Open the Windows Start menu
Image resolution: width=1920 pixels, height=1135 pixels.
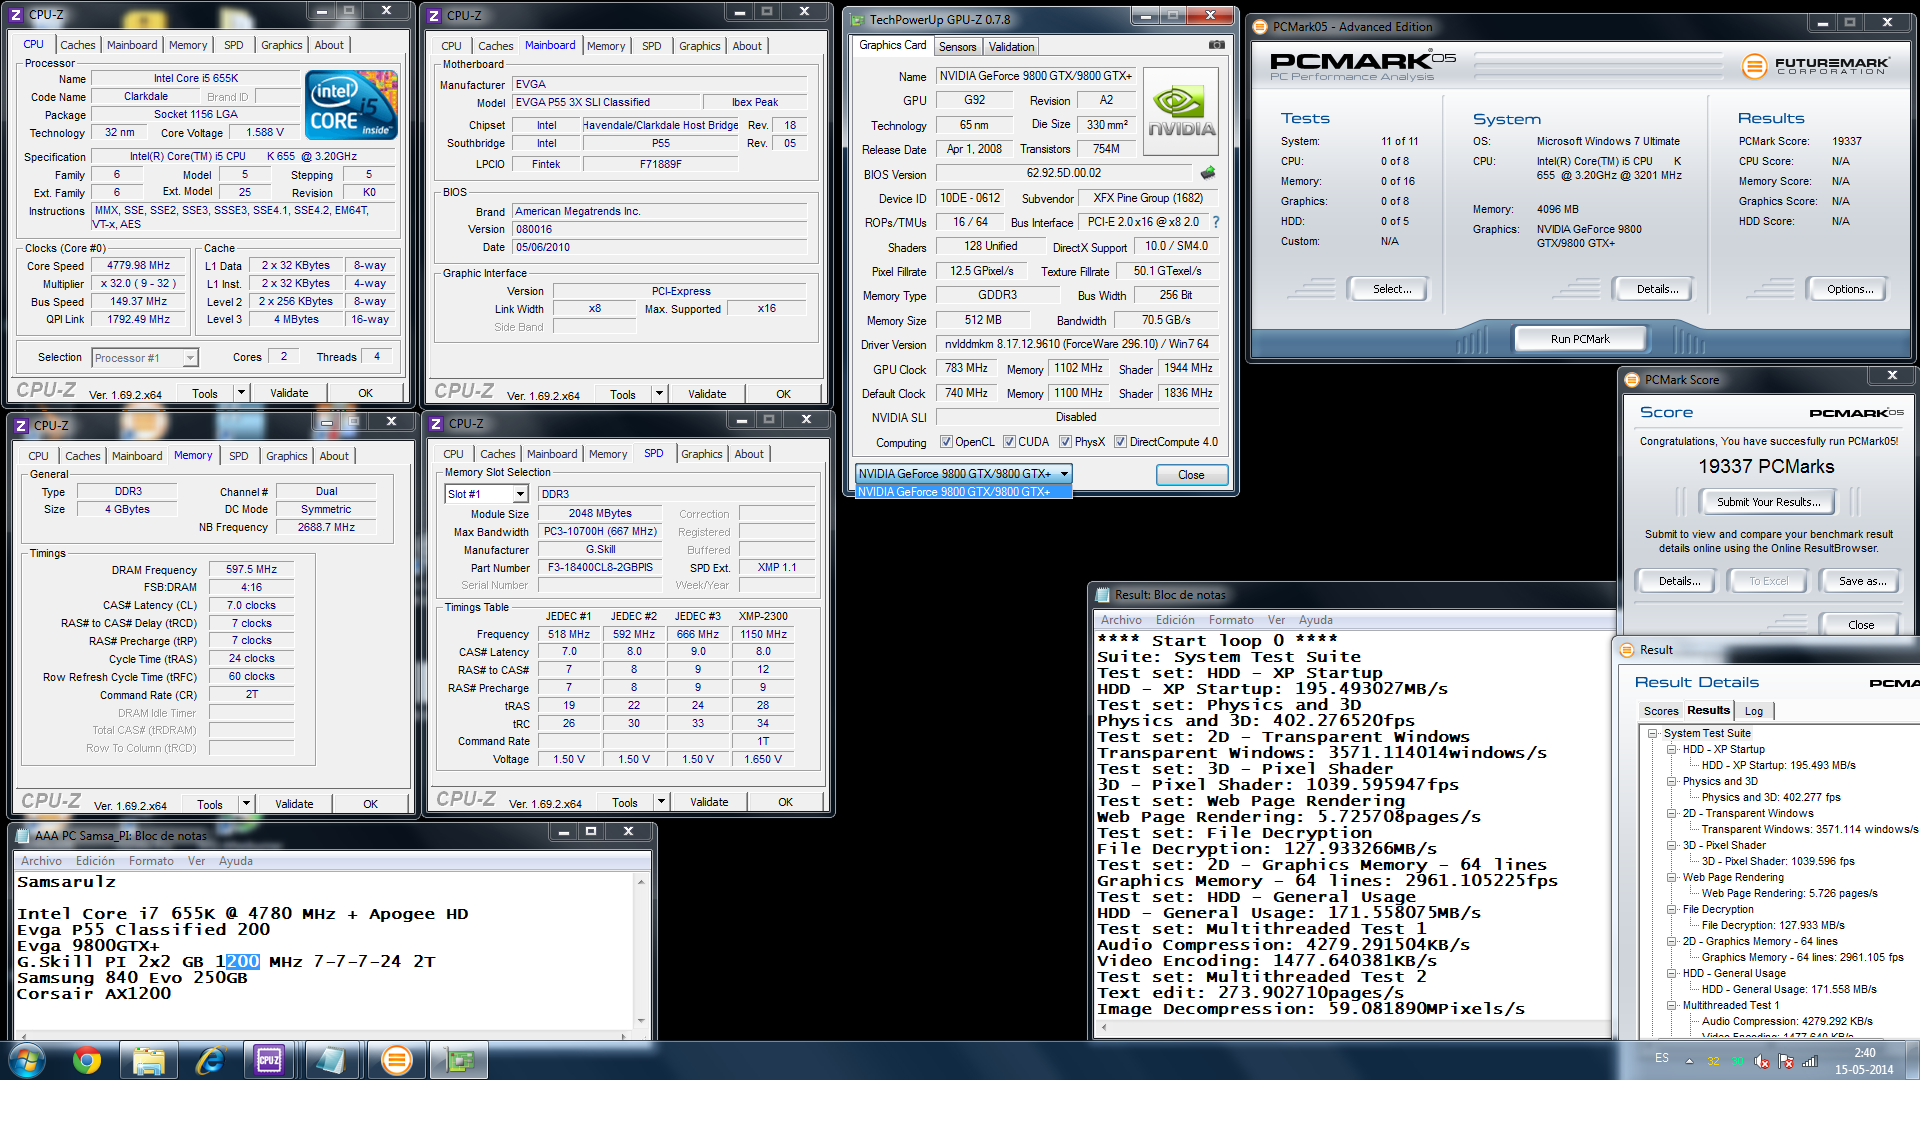(27, 1060)
